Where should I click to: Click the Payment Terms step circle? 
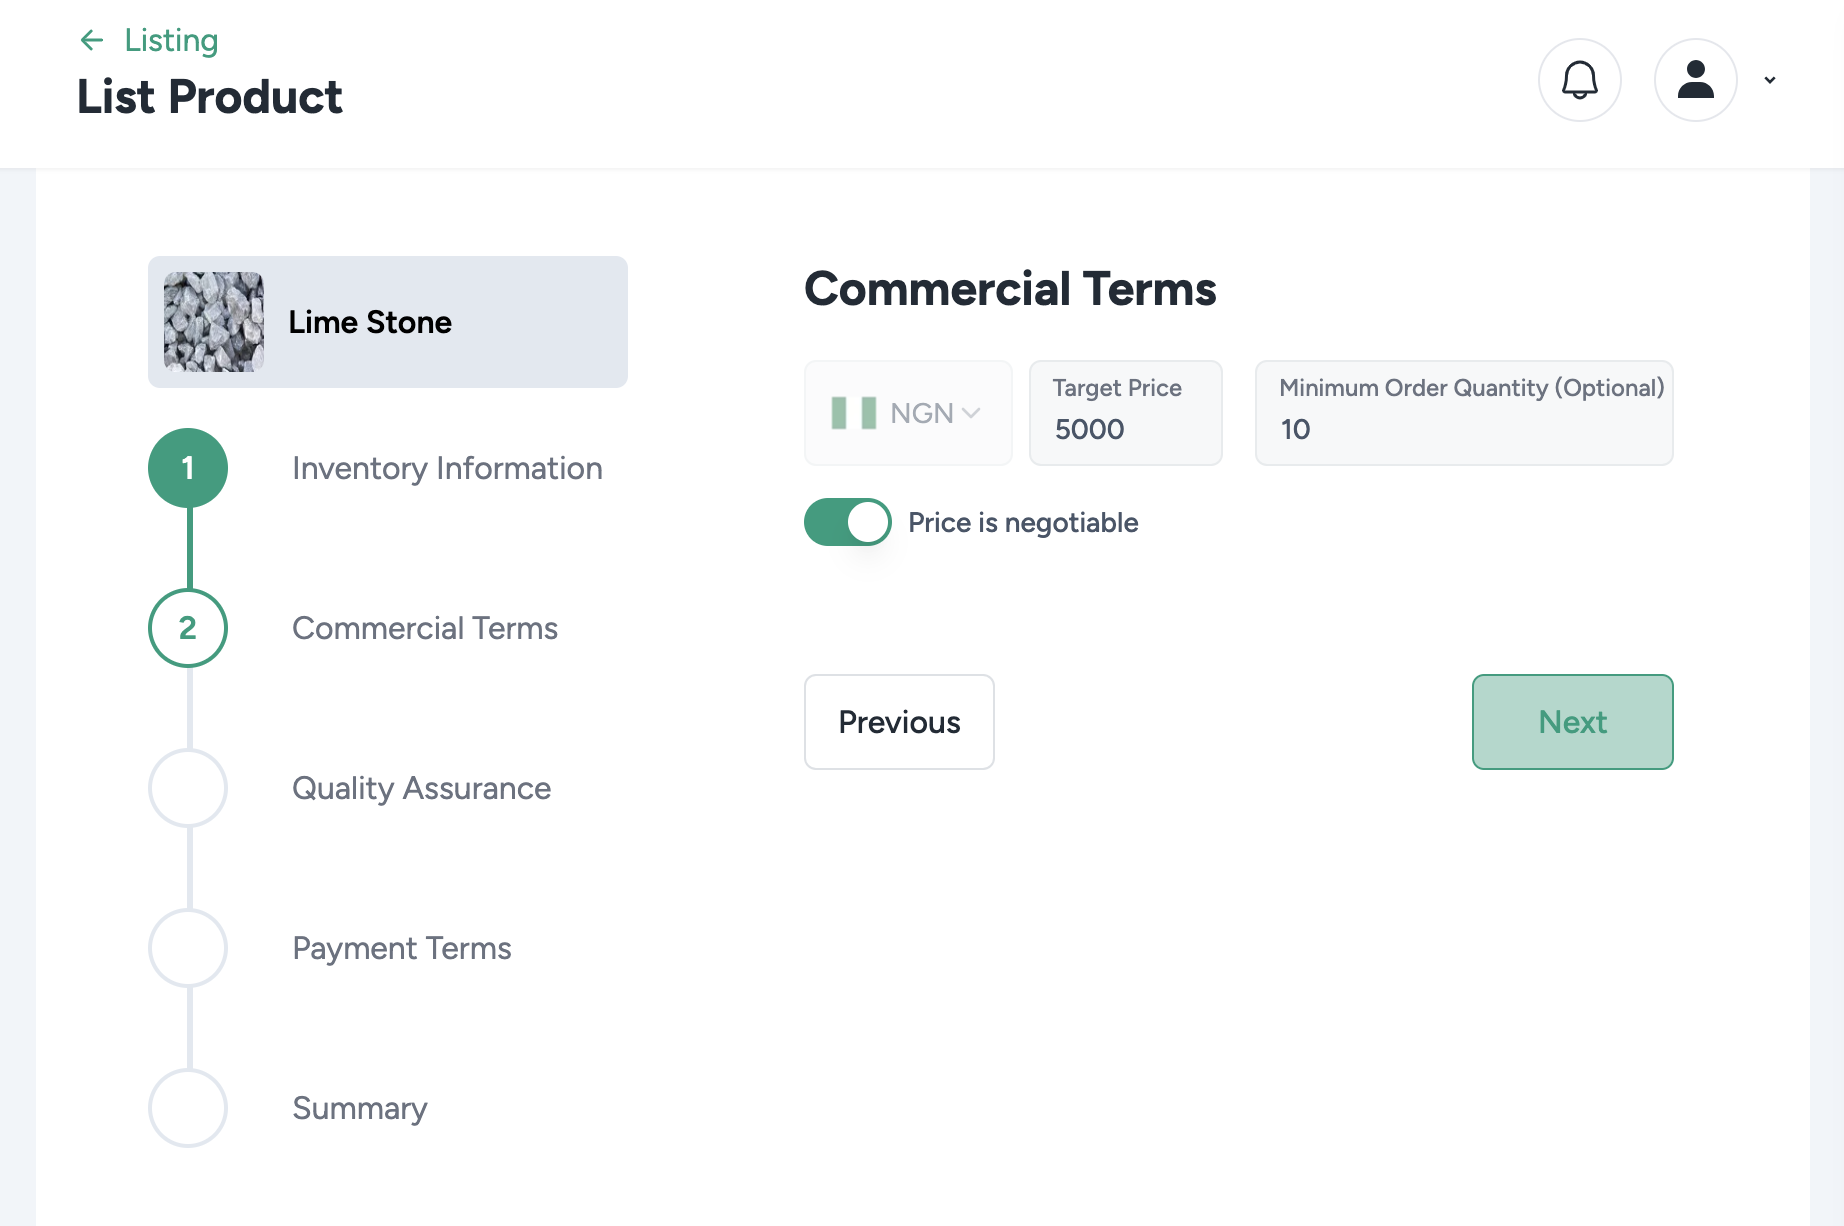click(x=188, y=948)
